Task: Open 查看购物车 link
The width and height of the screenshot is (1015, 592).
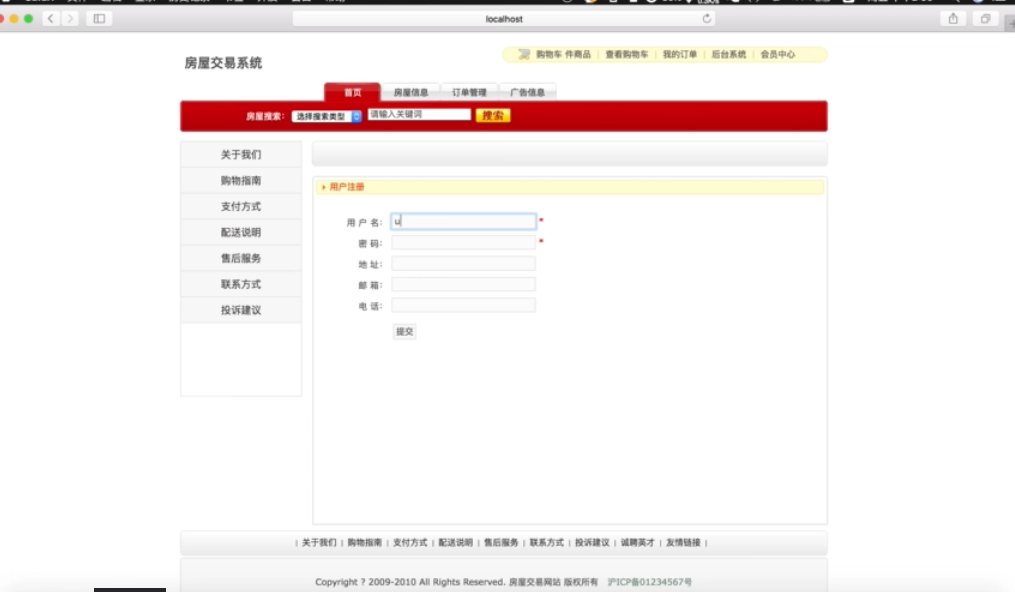Action: tap(627, 54)
